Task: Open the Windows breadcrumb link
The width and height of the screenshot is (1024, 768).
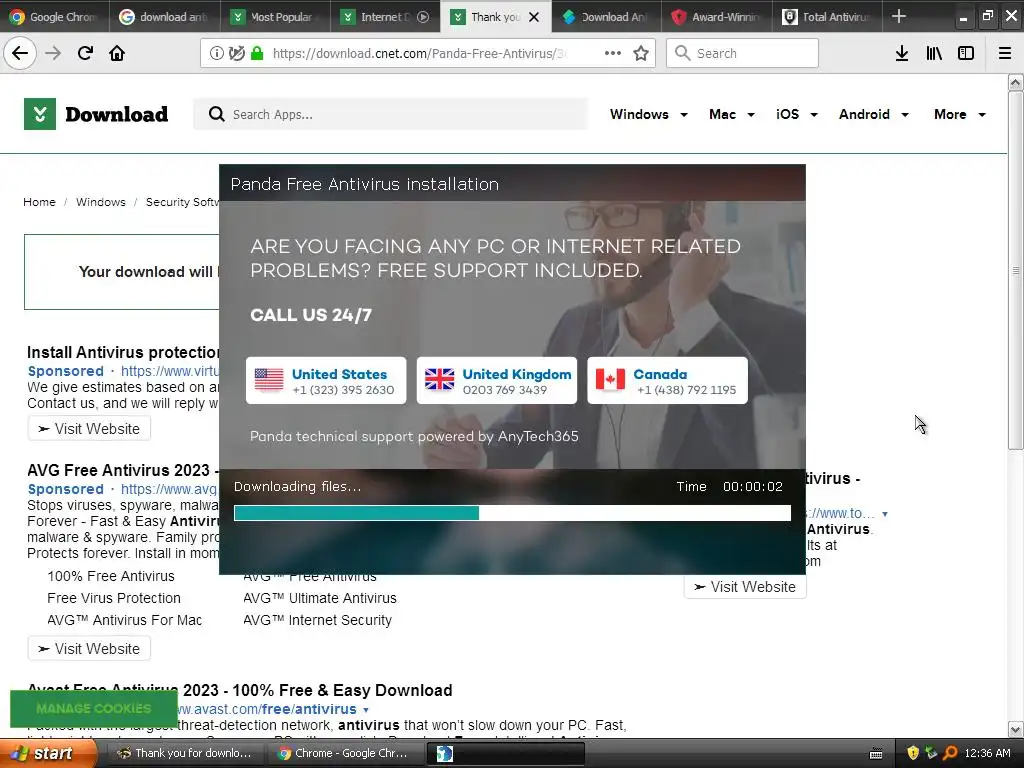Action: tap(101, 202)
